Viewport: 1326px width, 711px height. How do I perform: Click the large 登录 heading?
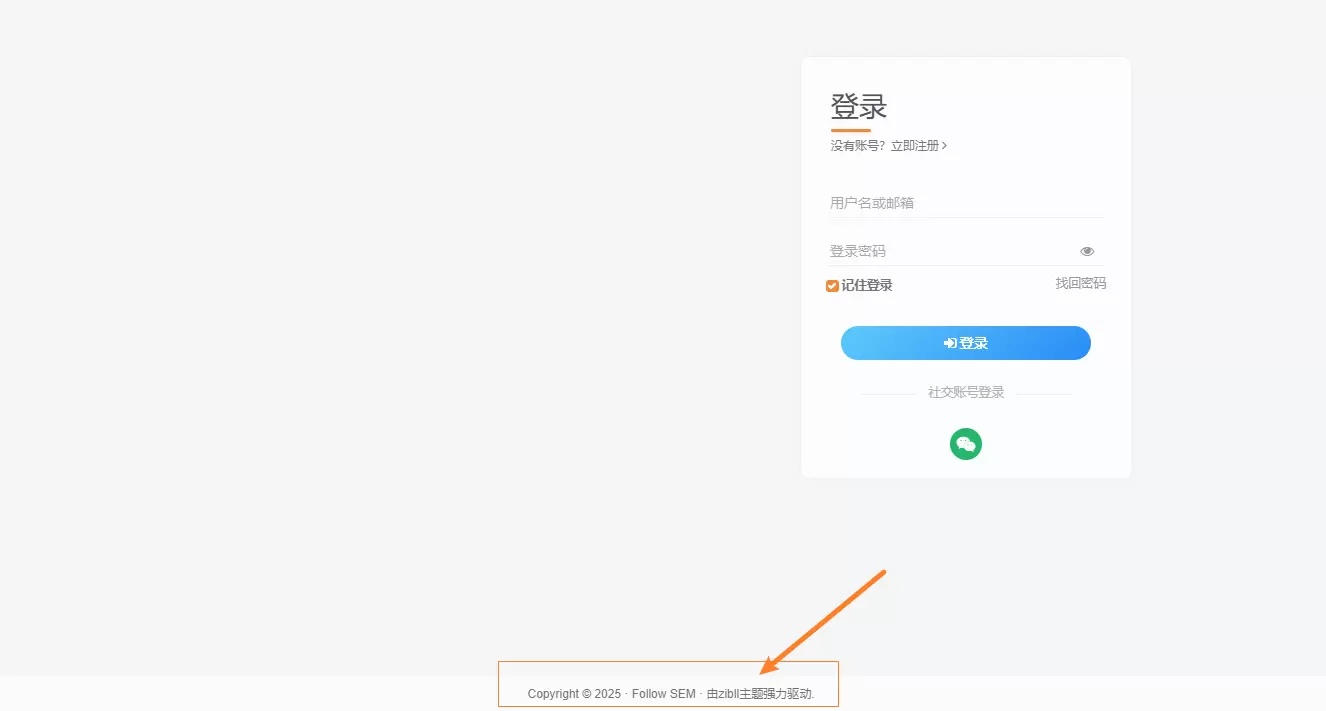pyautogui.click(x=859, y=107)
